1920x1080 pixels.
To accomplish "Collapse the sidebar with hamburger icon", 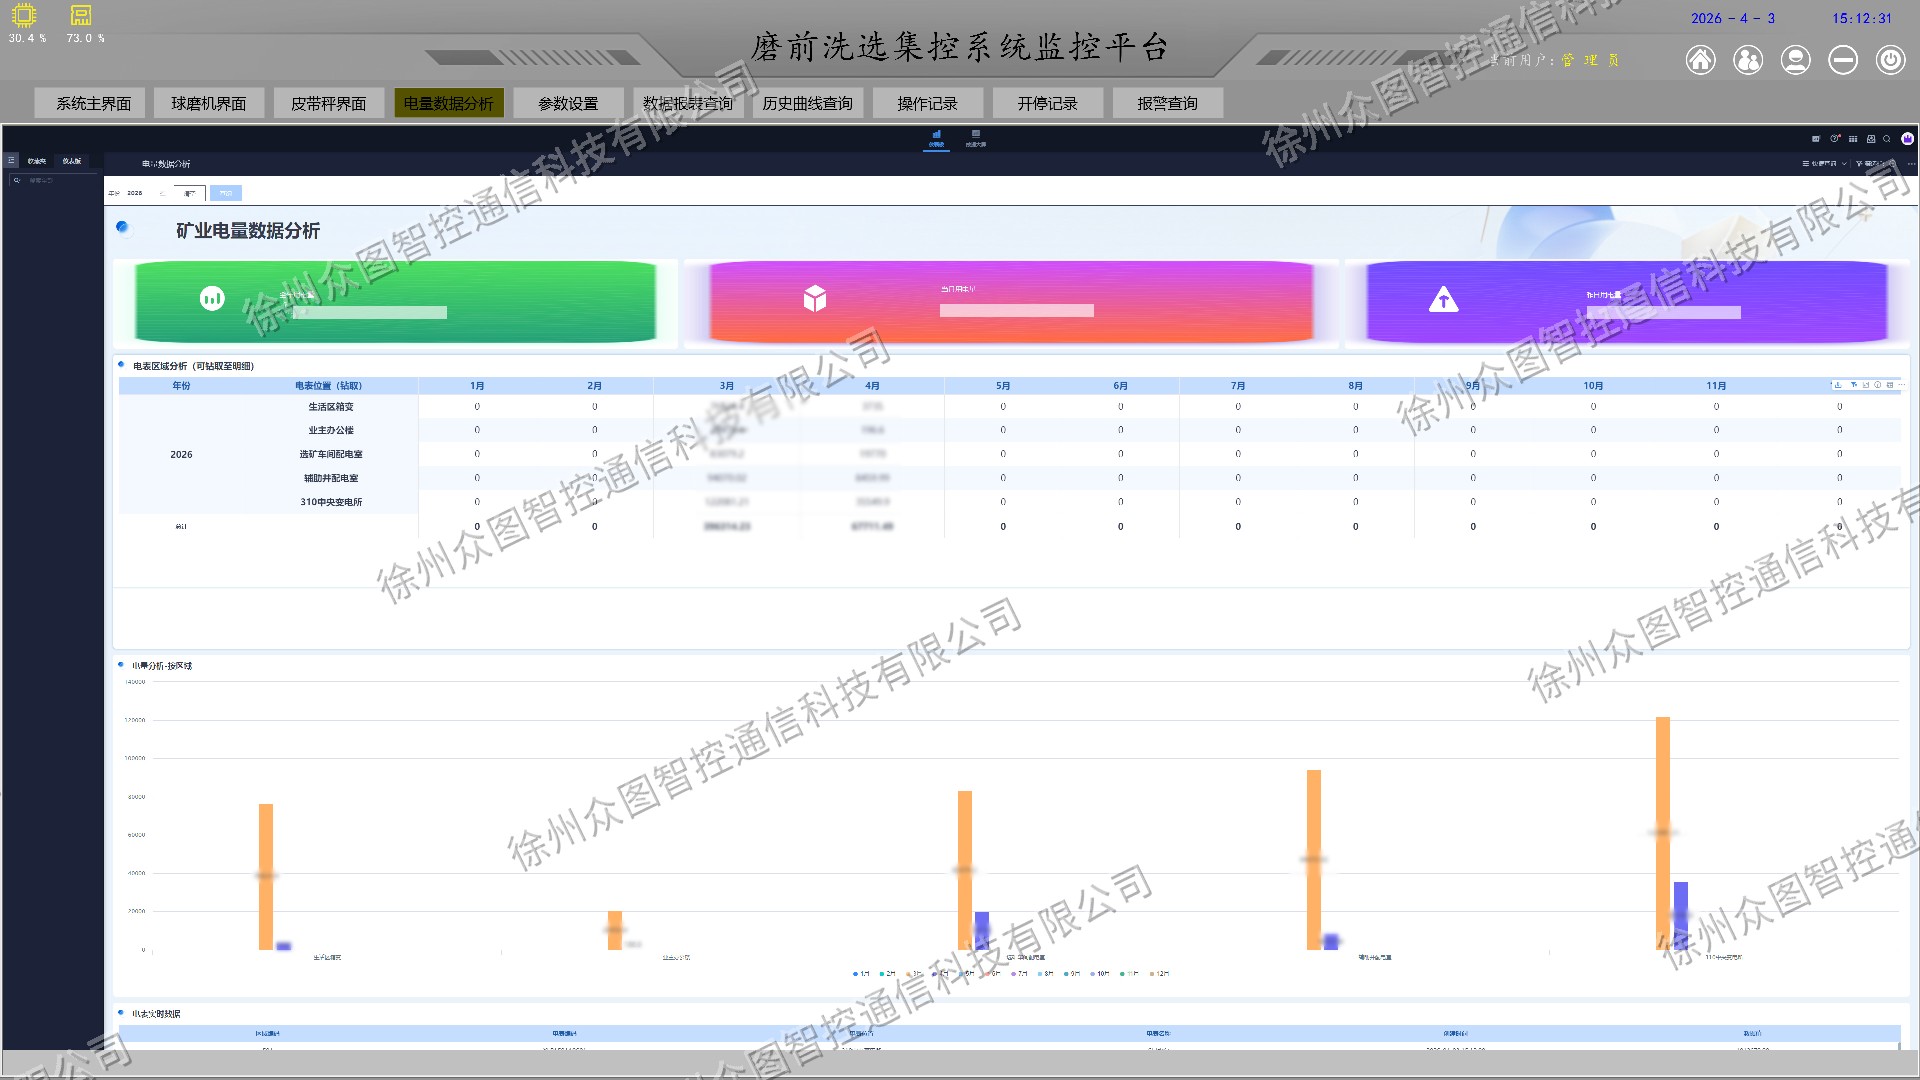I will point(11,160).
